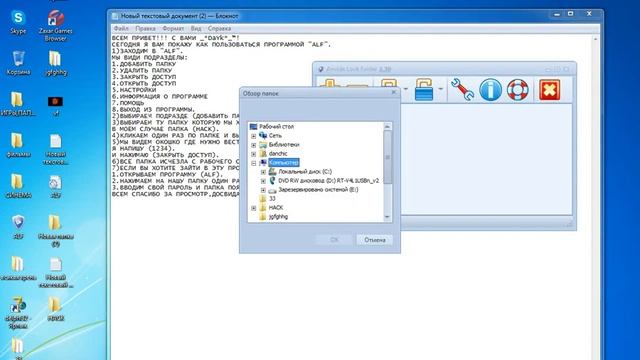Close the Обзор папок dialog
640x360 pixels.
tap(393, 93)
